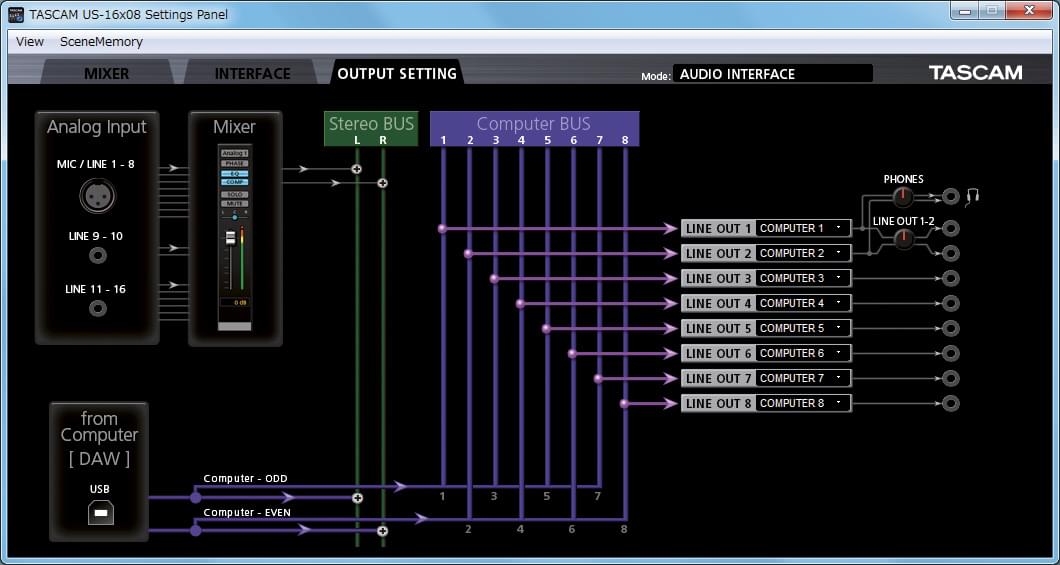Click the TASCAM app icon in title bar
This screenshot has width=1060, height=565.
click(16, 14)
